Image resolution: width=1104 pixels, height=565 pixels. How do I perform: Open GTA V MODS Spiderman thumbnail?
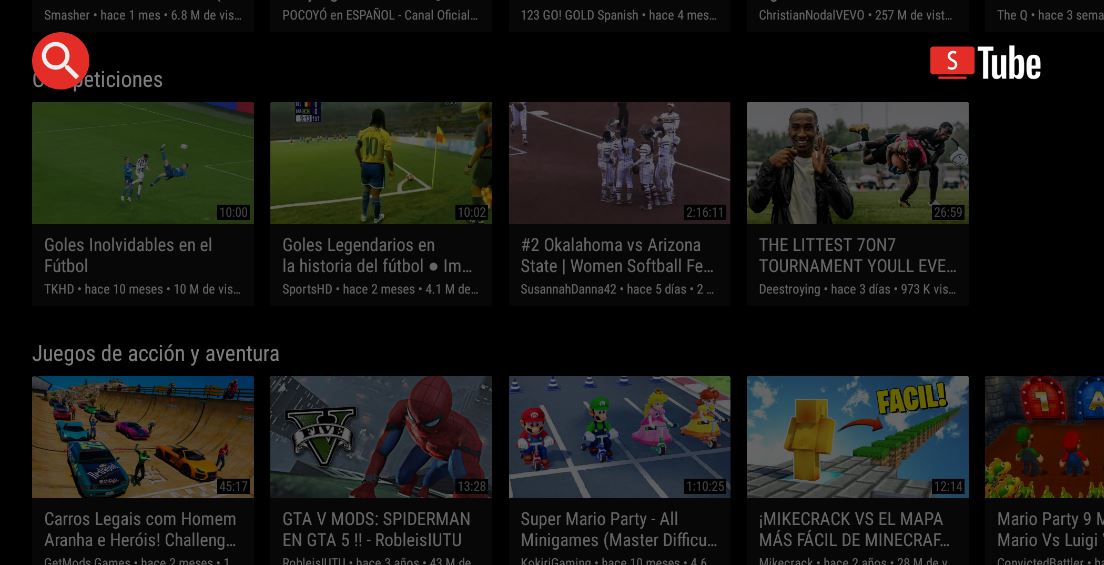(381, 437)
